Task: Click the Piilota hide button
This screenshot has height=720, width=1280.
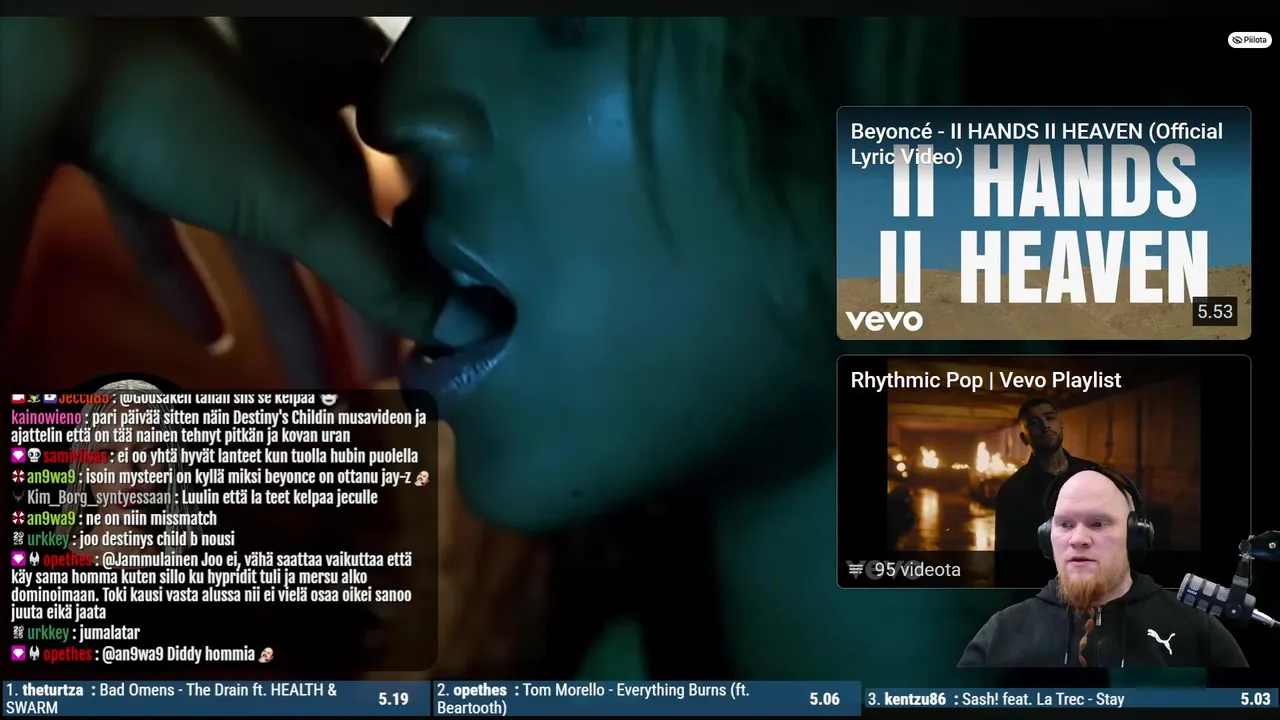Action: coord(1249,40)
